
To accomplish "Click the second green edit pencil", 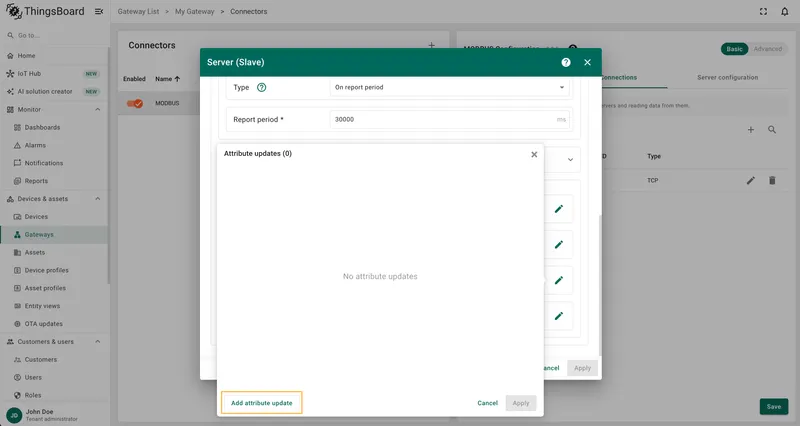I will click(559, 244).
